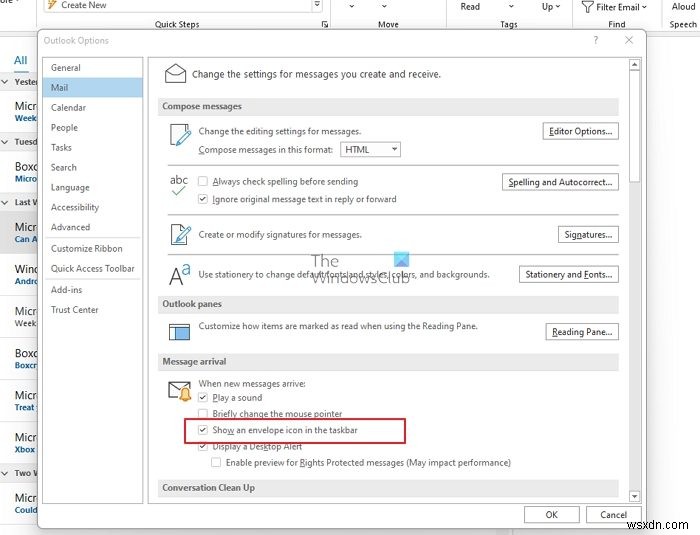This screenshot has width=700, height=535.
Task: Open the People options category
Action: (93, 128)
